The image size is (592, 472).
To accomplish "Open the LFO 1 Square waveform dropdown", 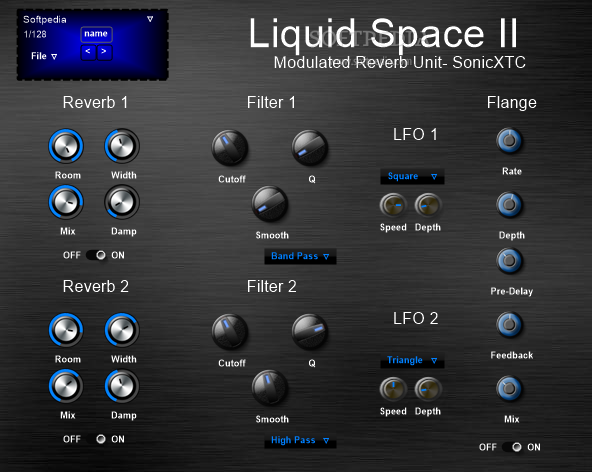I will (x=412, y=176).
